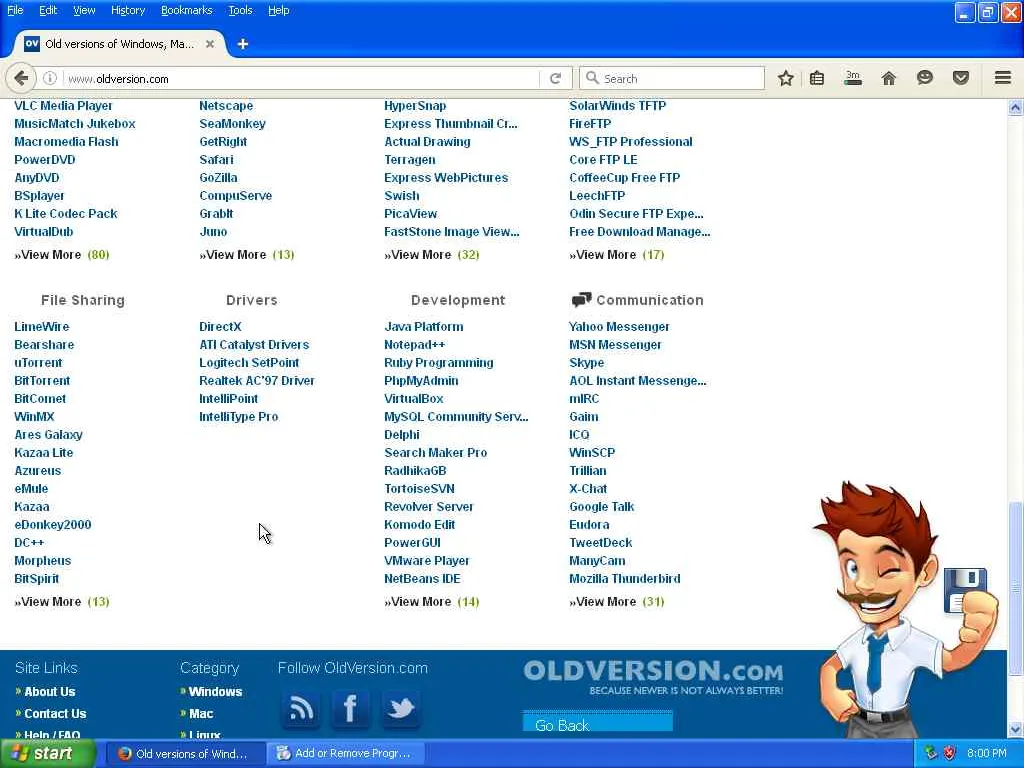Expand View More (31) under Communication

click(616, 601)
